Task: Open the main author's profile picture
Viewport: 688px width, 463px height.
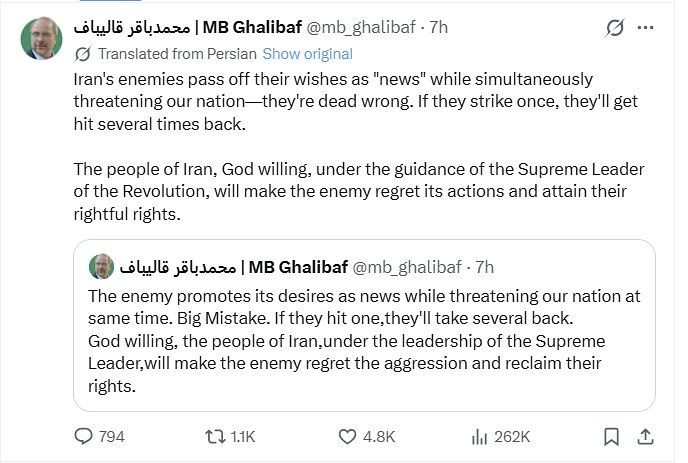Action: coord(41,39)
